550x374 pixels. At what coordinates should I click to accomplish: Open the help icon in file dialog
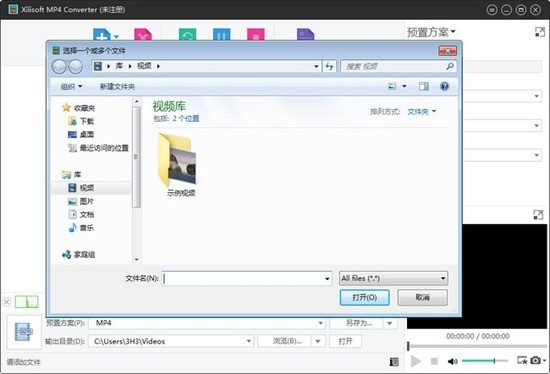point(444,86)
